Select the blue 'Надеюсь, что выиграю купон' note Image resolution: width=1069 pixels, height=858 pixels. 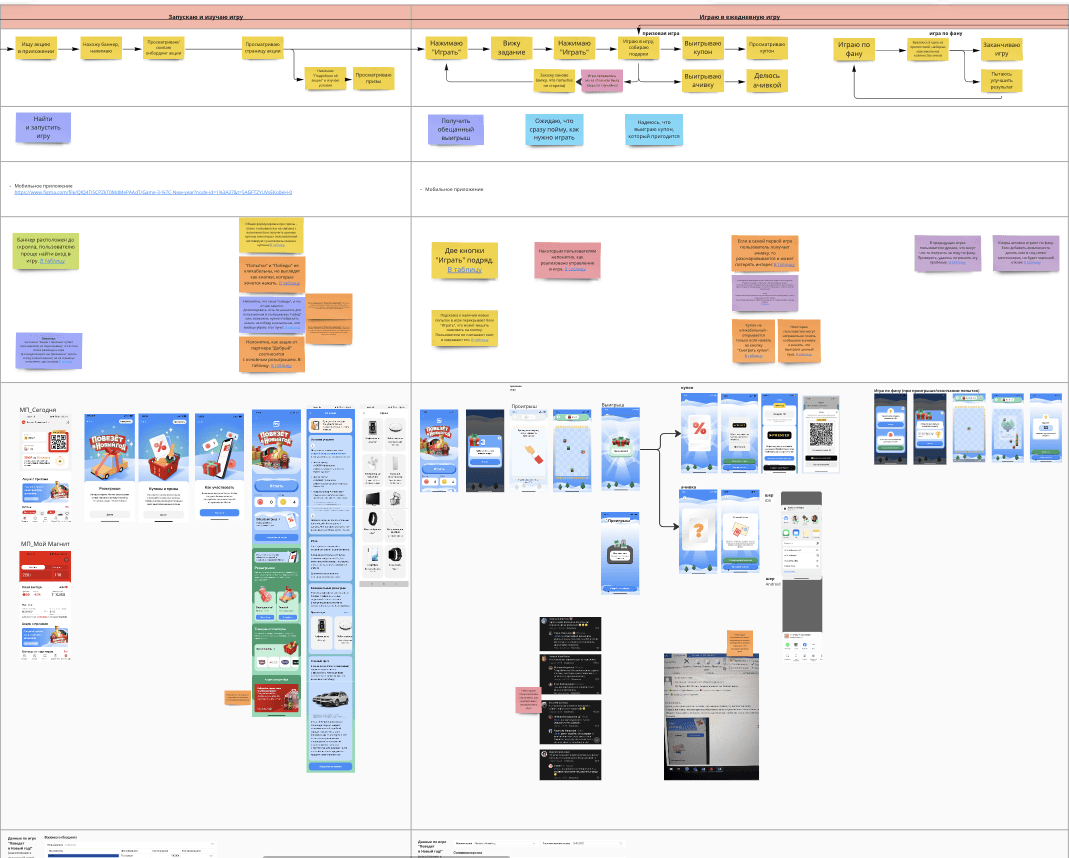[654, 129]
